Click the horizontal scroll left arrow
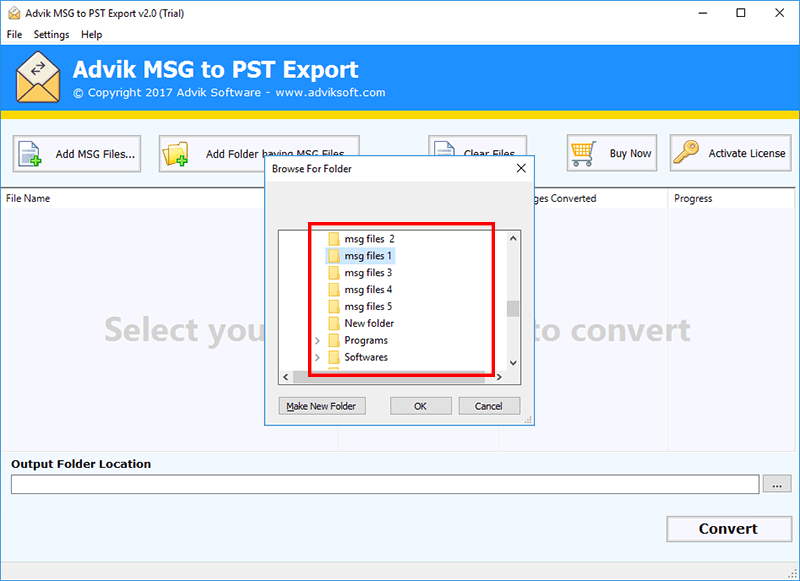The width and height of the screenshot is (800, 581). (x=286, y=377)
